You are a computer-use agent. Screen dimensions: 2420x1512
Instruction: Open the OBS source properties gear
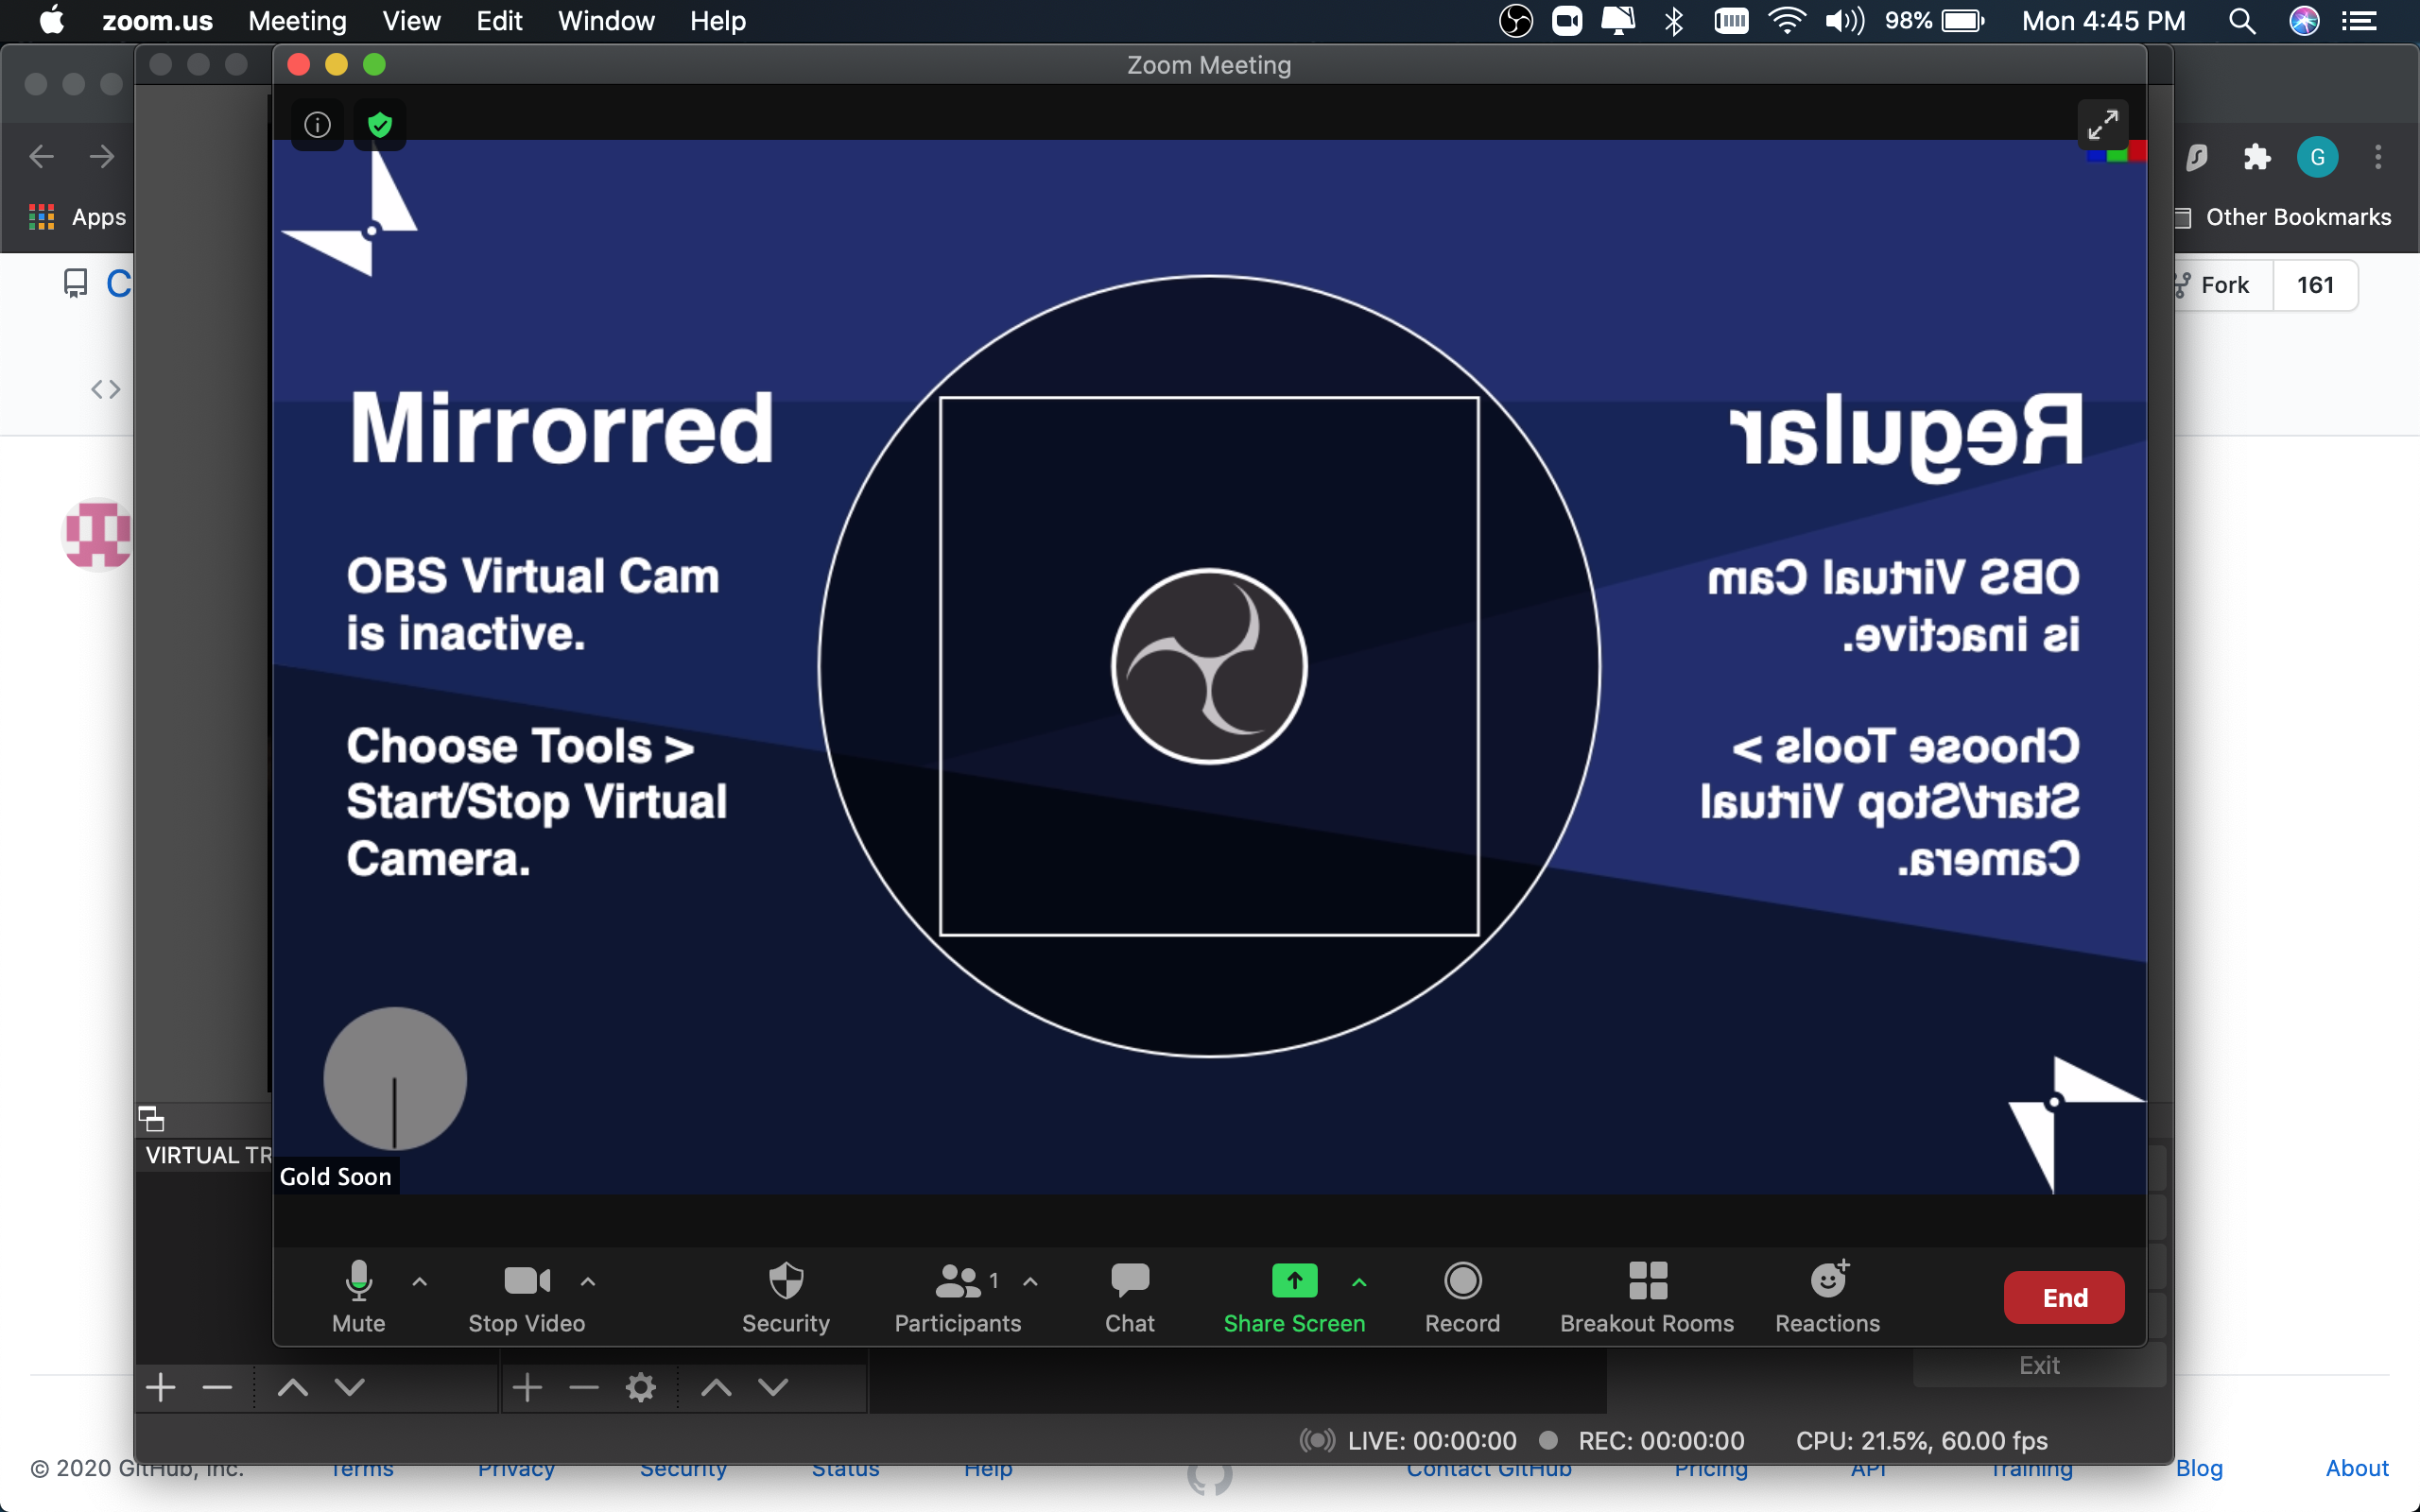(640, 1386)
